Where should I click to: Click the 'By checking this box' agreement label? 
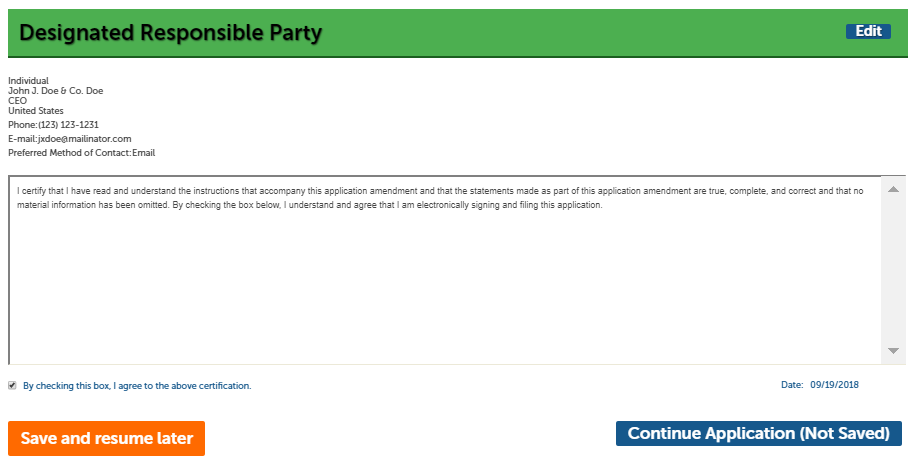coord(137,385)
